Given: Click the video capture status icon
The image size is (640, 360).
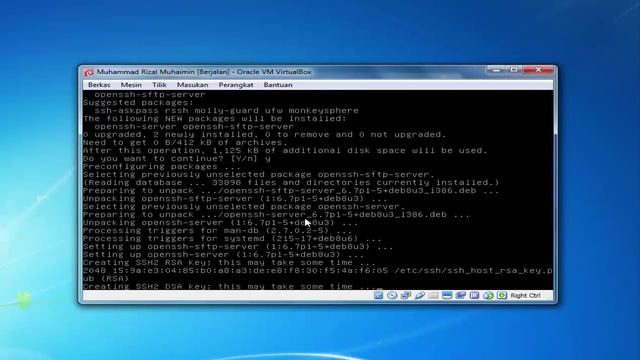Looking at the screenshot, I should point(461,295).
